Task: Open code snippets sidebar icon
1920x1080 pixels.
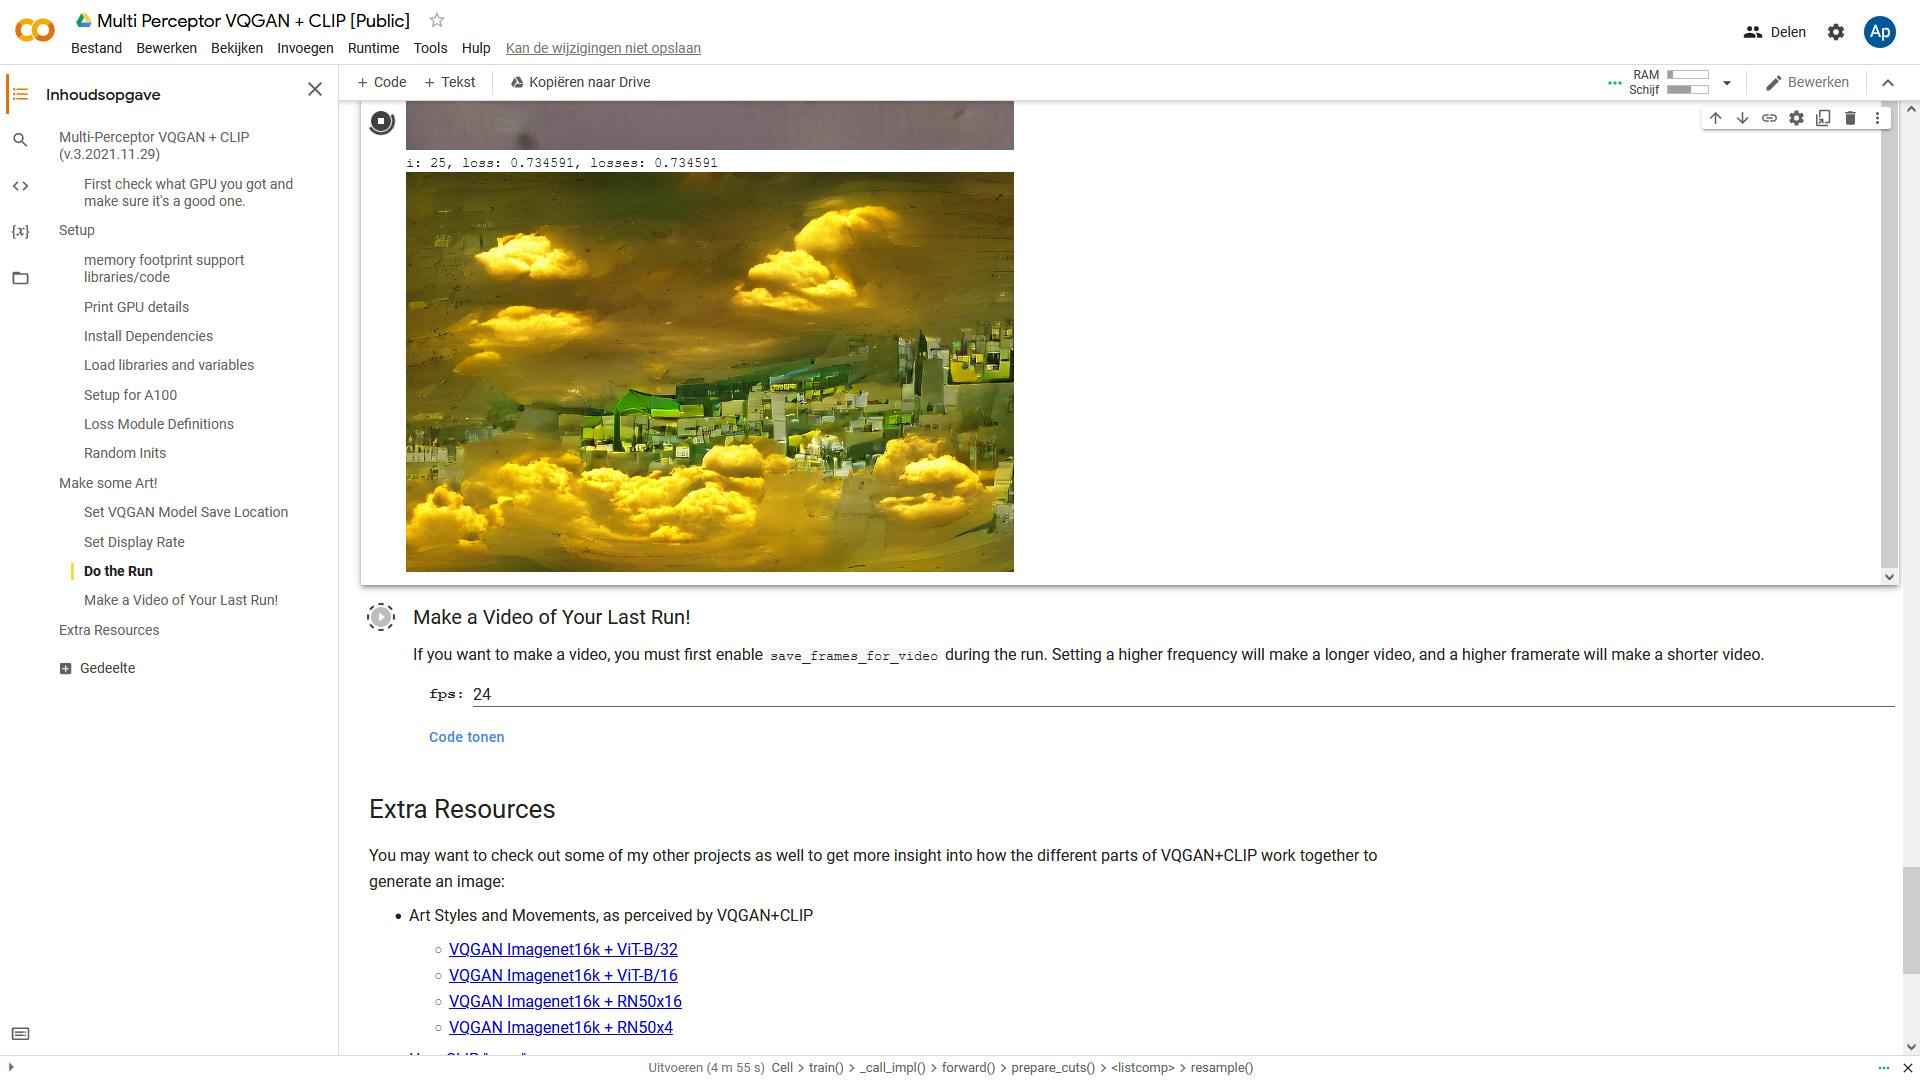Action: (x=20, y=186)
